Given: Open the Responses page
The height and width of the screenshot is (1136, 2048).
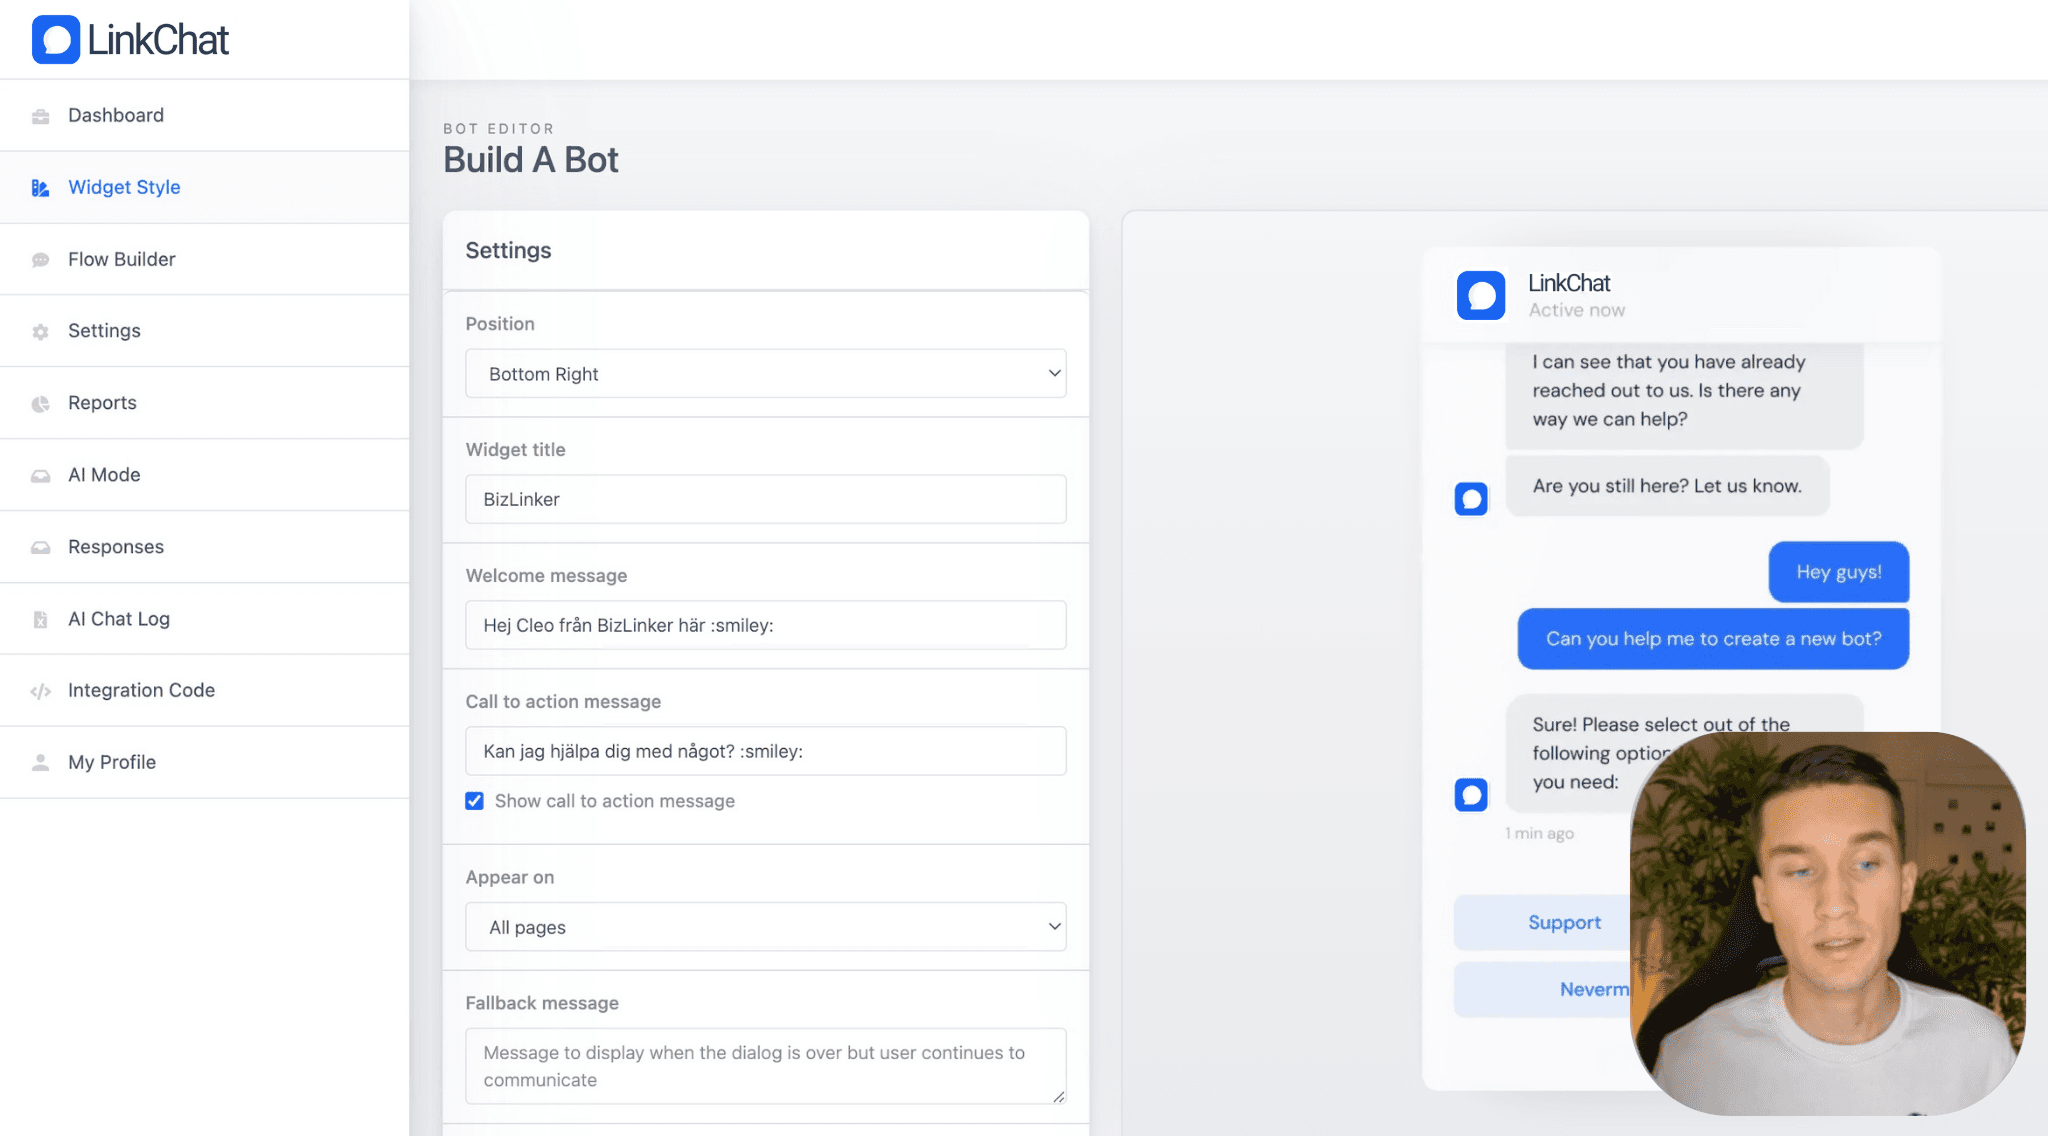Looking at the screenshot, I should pos(205,547).
